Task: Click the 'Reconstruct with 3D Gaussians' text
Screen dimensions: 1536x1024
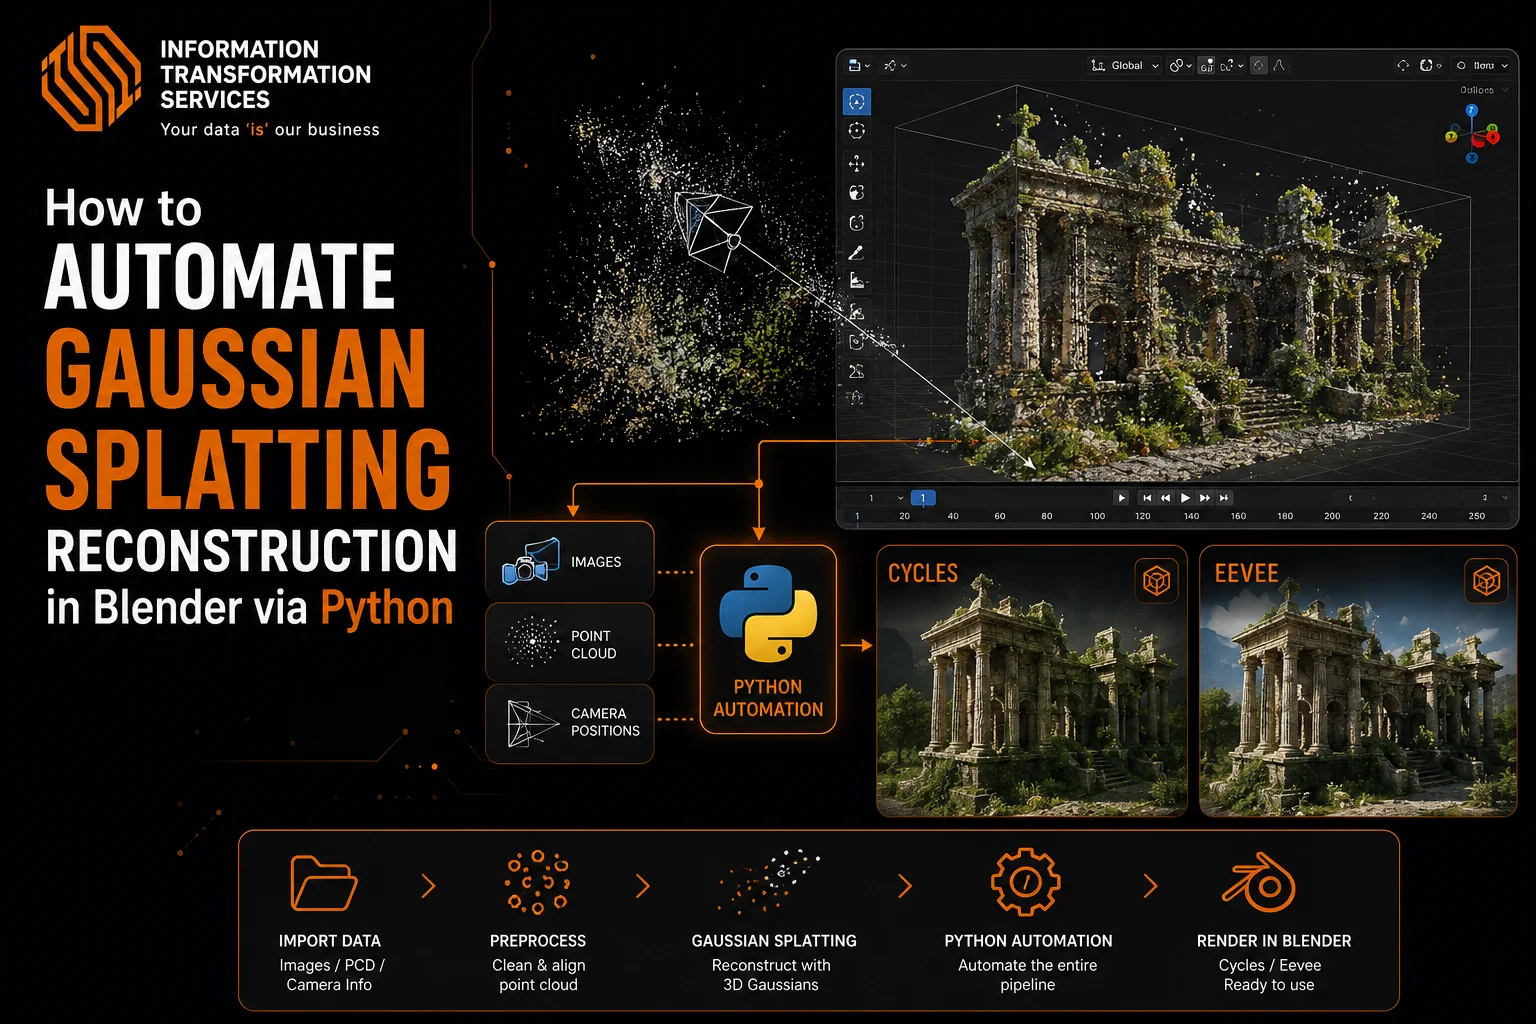Action: pos(771,975)
